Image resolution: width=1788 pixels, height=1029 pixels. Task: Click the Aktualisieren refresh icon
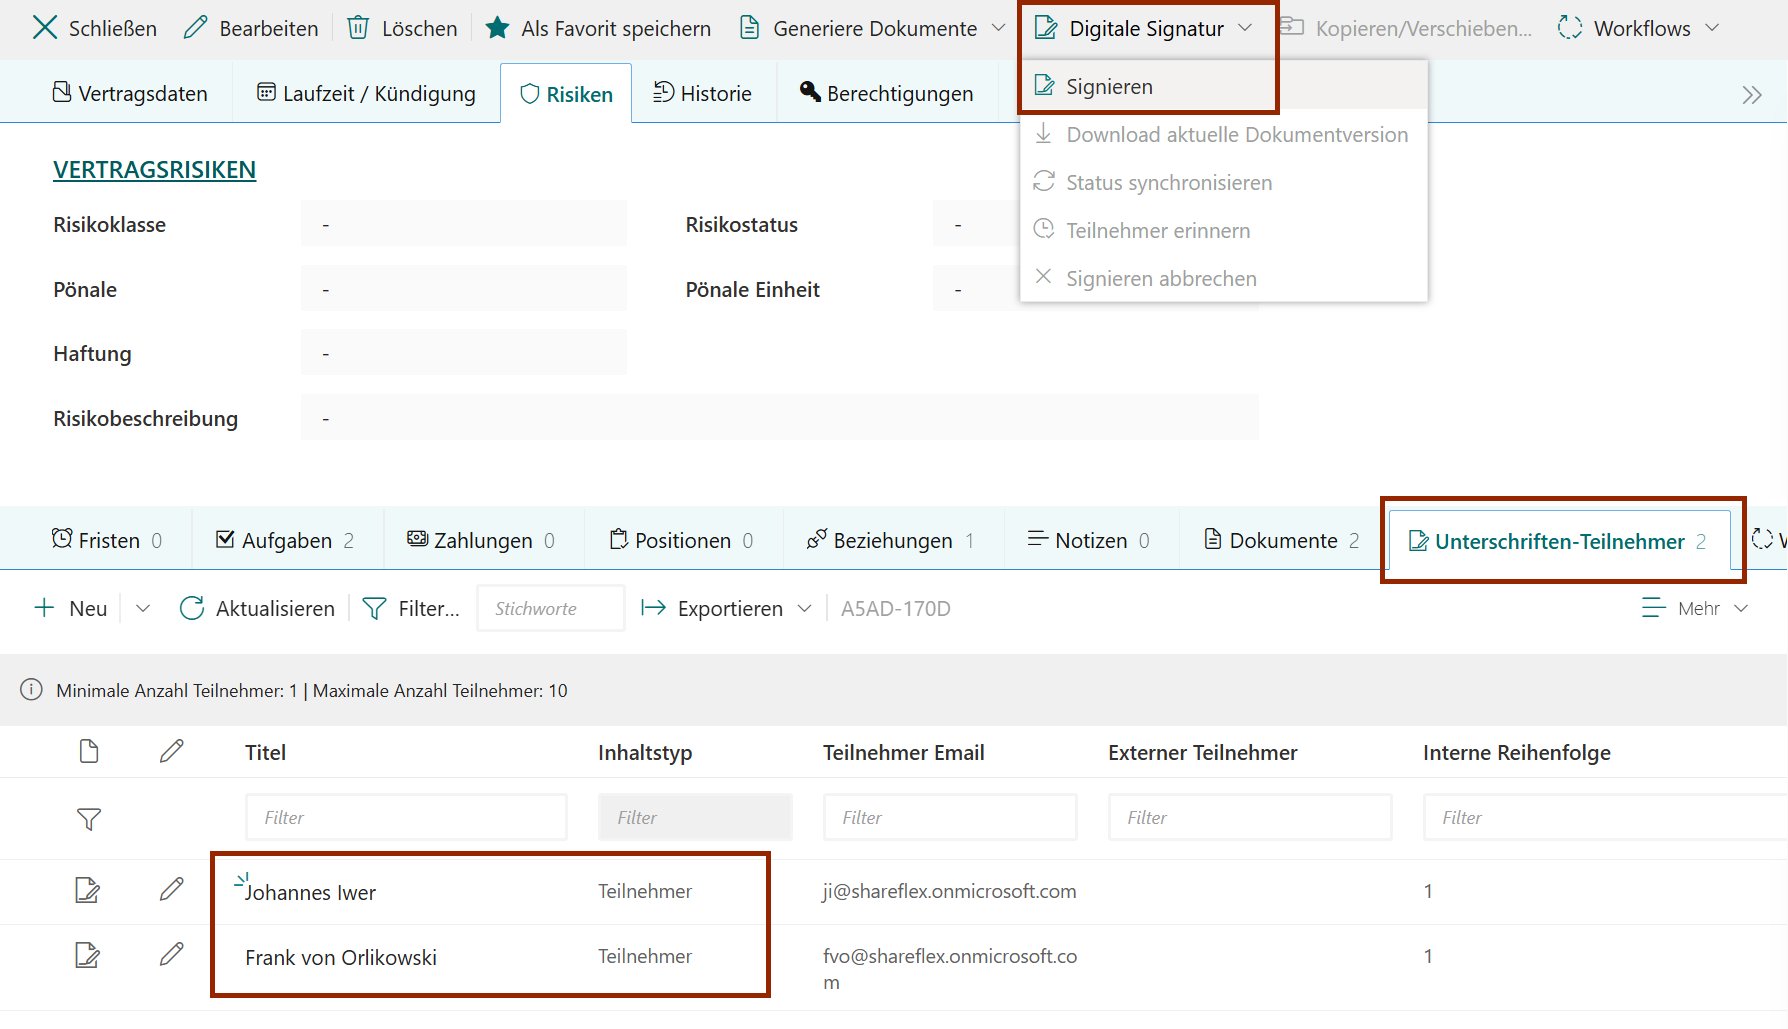pyautogui.click(x=191, y=608)
